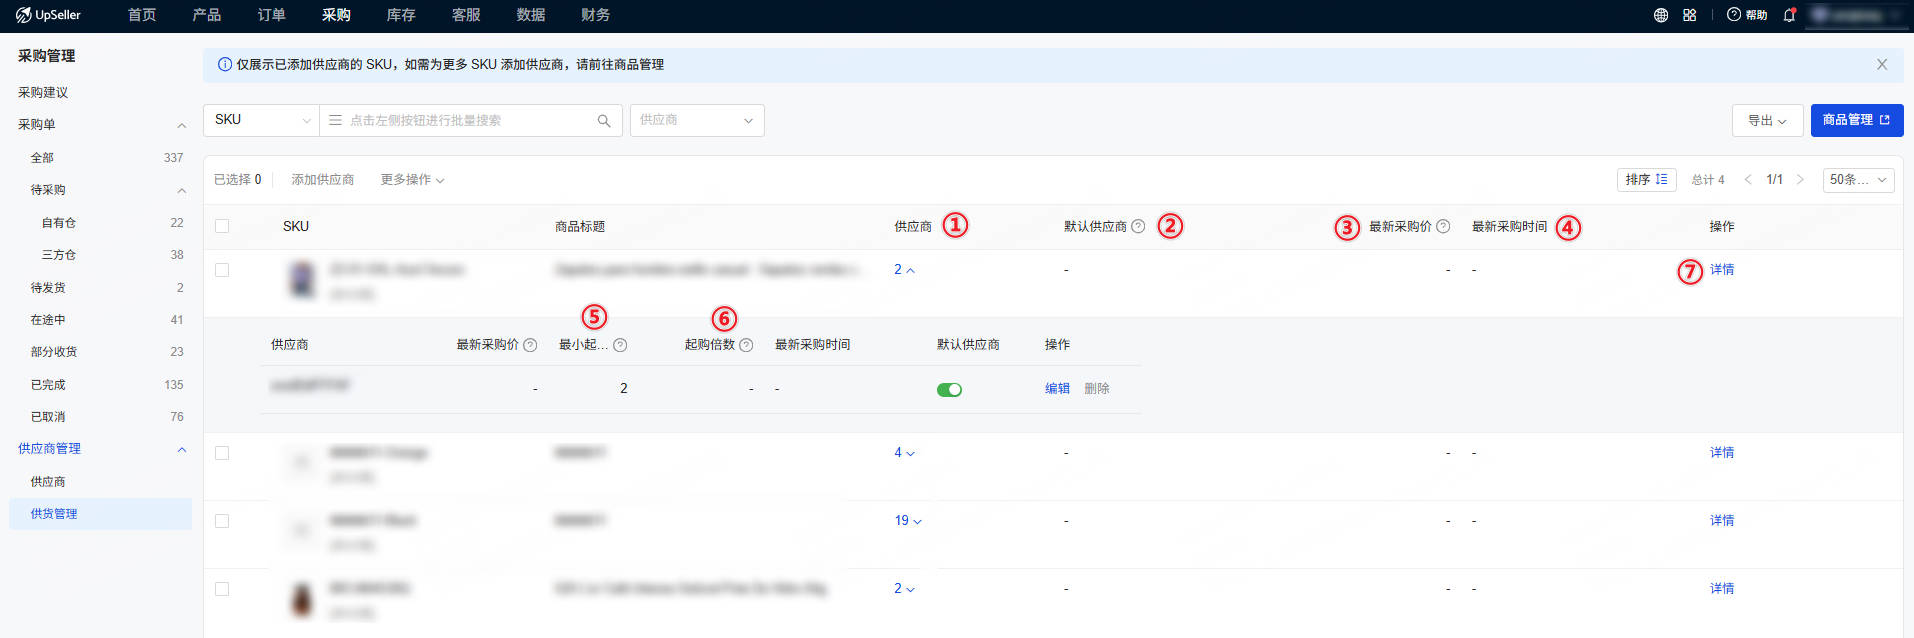Expand the 4 suppliers list

point(904,453)
